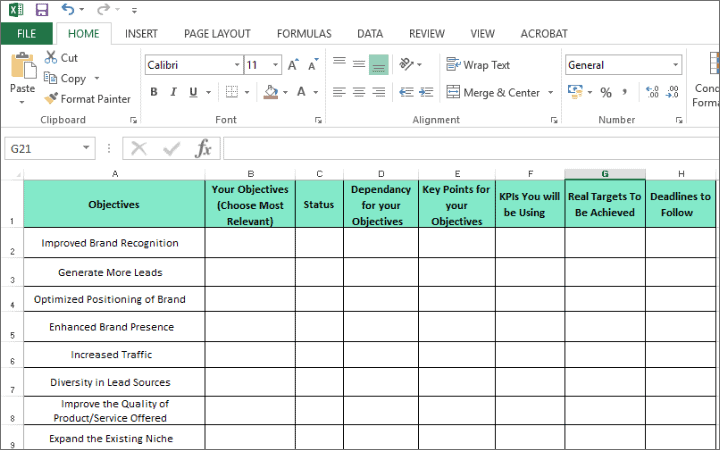
Task: Click the Paste button
Action: pos(22,75)
